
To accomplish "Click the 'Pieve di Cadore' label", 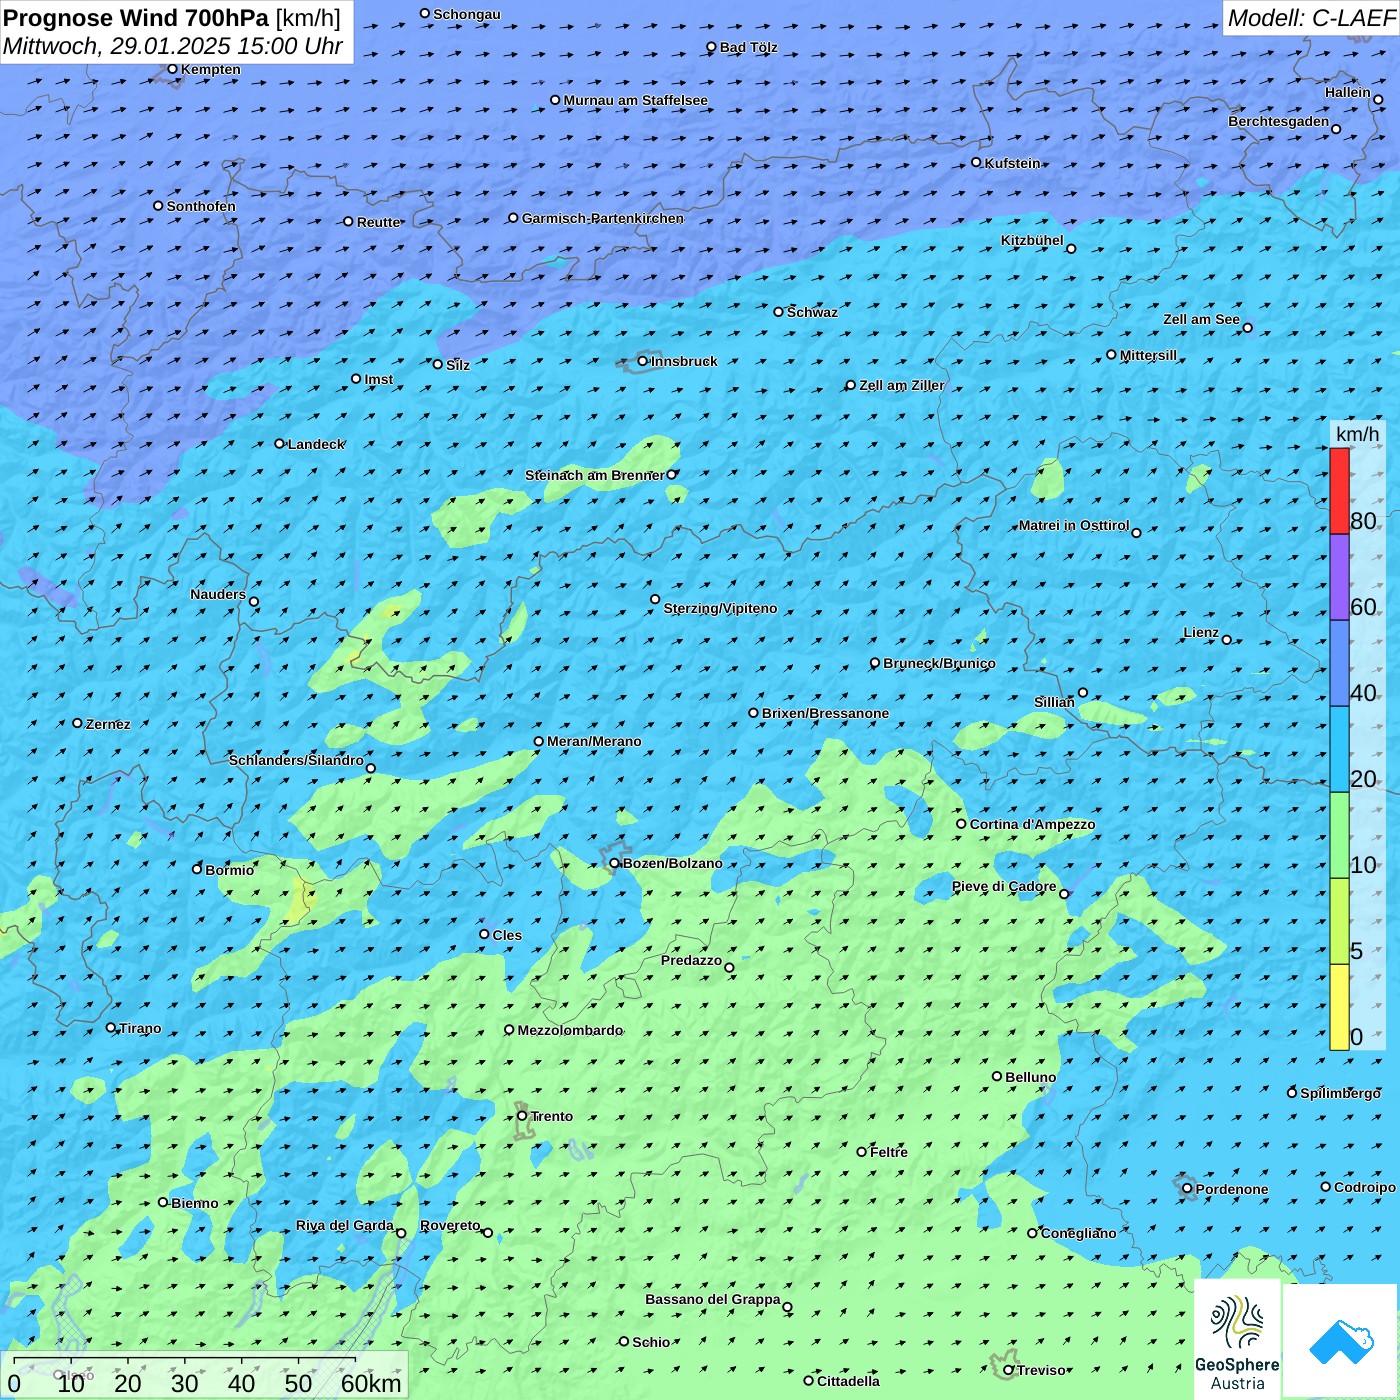I will point(1004,886).
